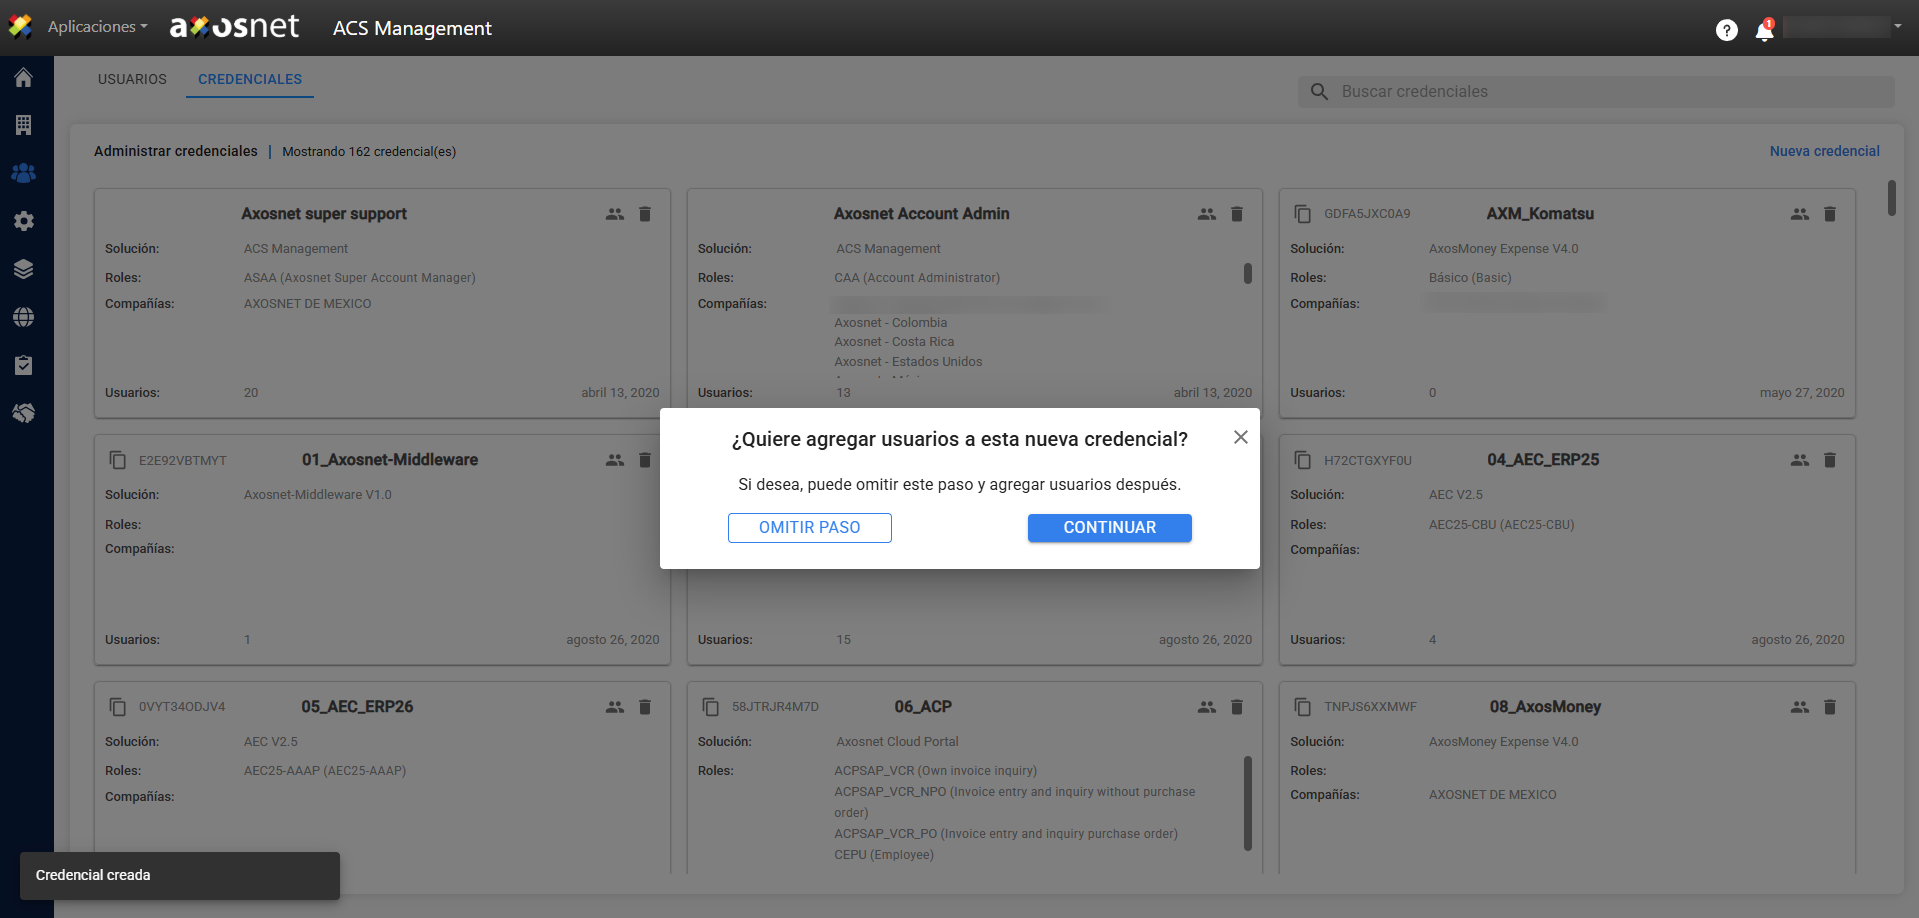The width and height of the screenshot is (1919, 918).
Task: Close the add users dialog
Action: tap(1240, 437)
